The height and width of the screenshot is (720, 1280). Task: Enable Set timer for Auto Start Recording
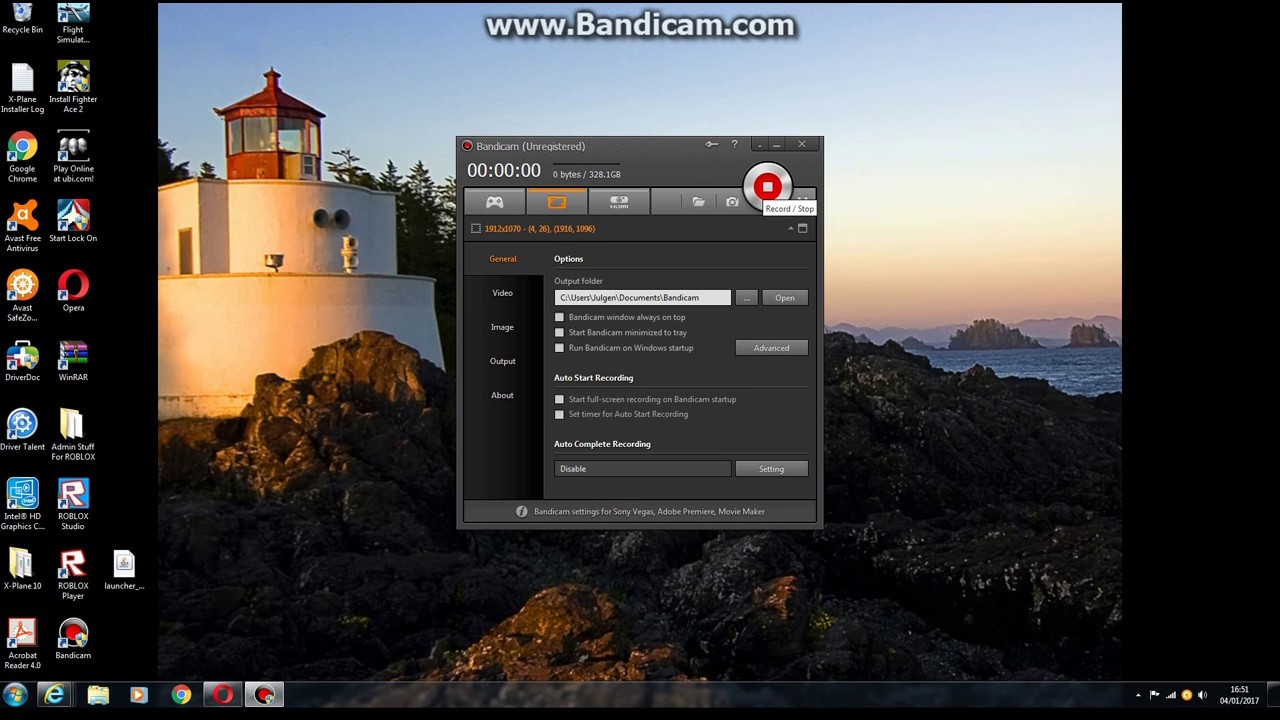[x=559, y=414]
